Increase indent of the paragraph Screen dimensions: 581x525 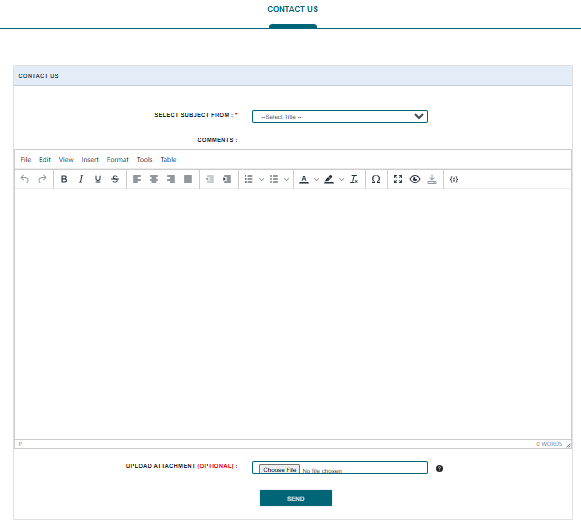[x=227, y=179]
